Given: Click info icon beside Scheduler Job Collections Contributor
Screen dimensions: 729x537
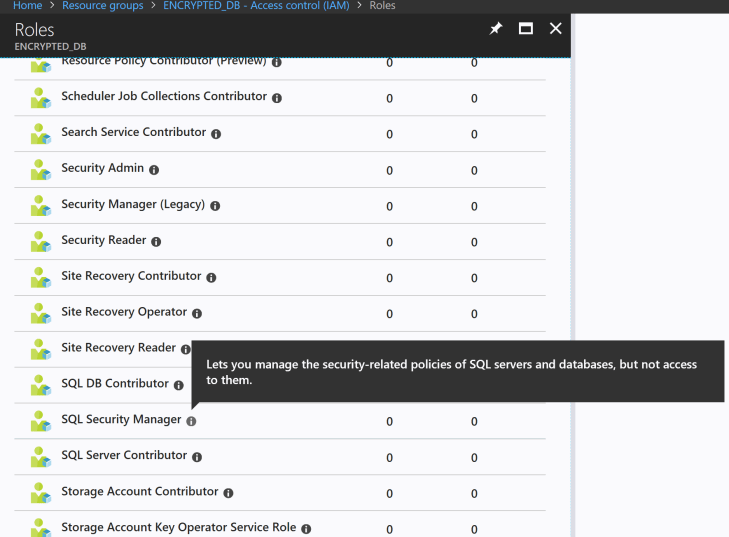Looking at the screenshot, I should coord(277,98).
